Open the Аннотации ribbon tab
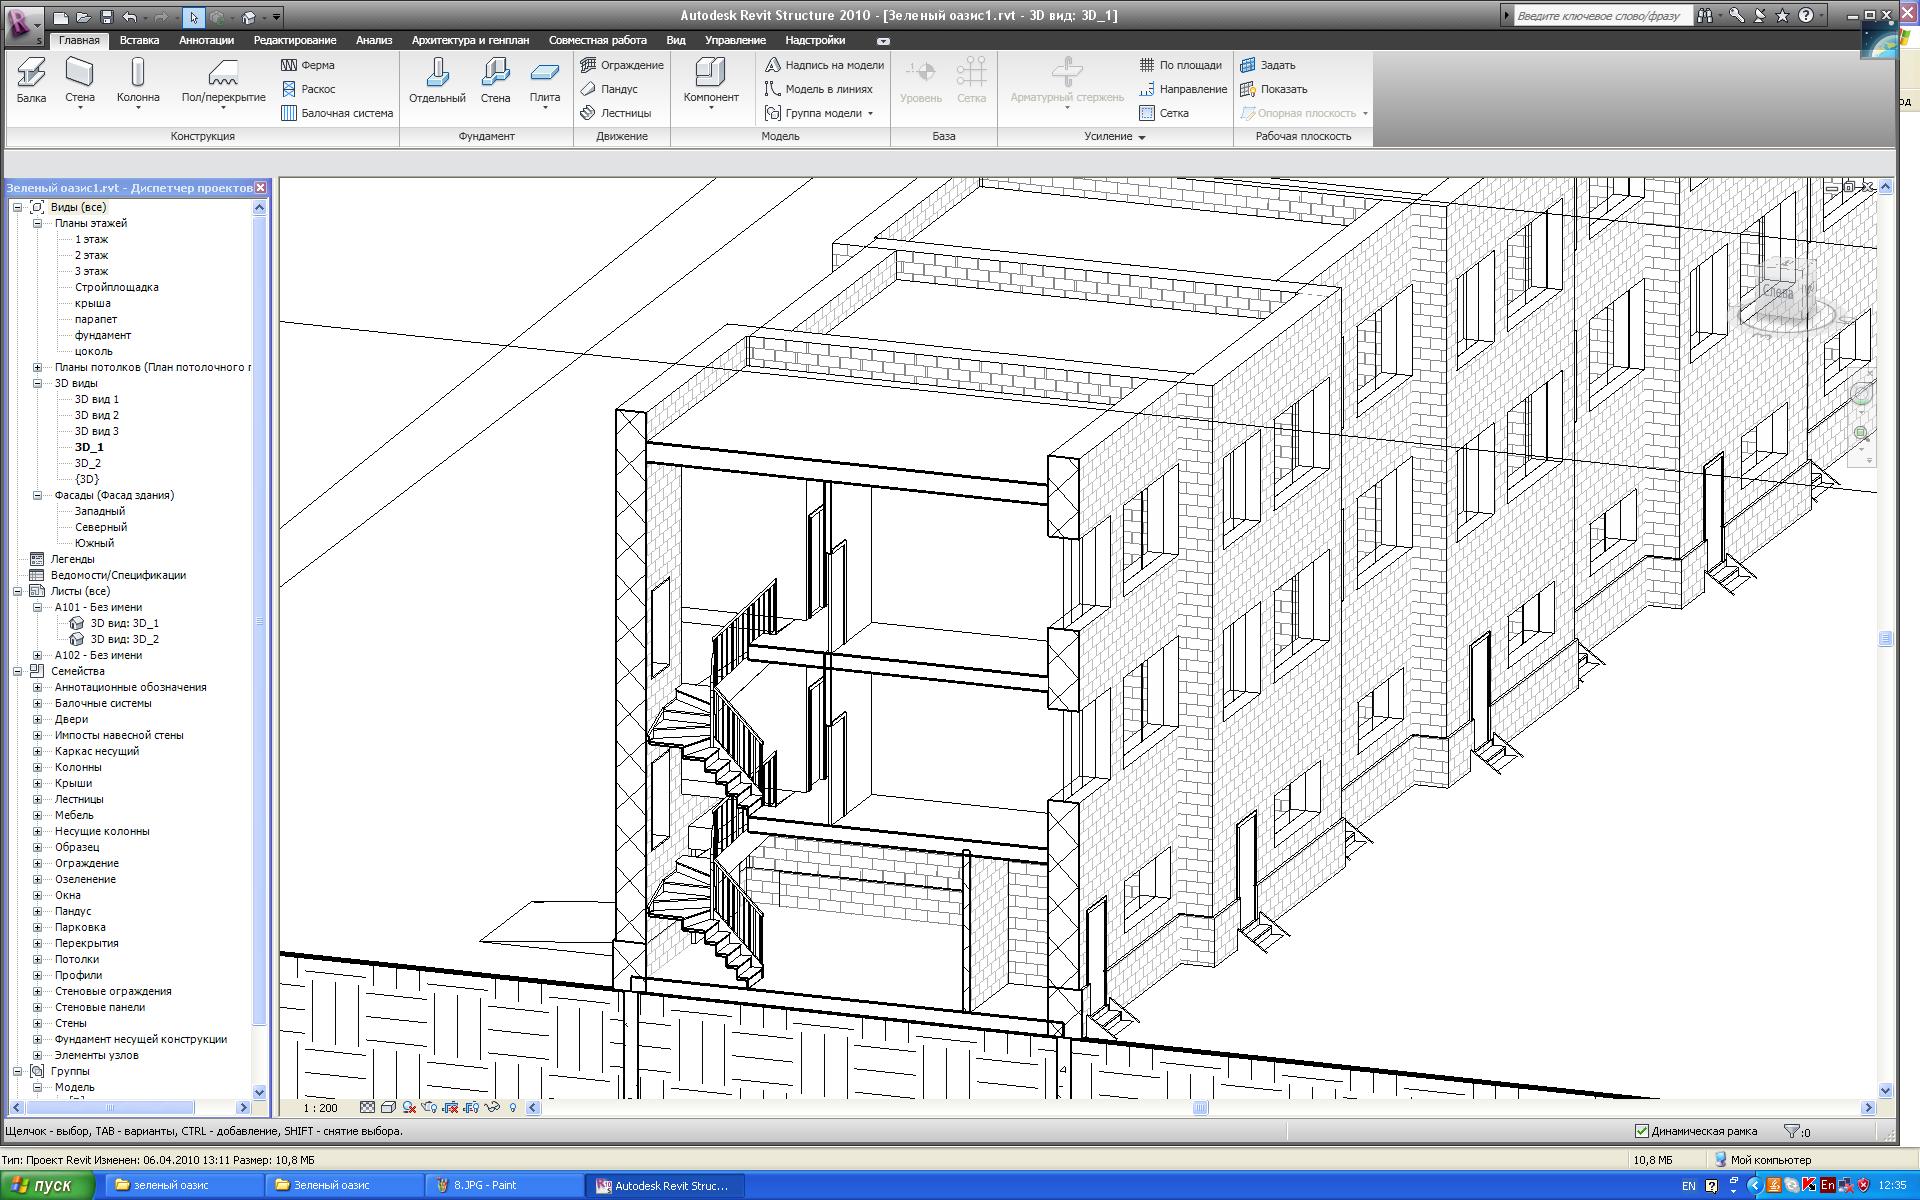1920x1200 pixels. (206, 40)
